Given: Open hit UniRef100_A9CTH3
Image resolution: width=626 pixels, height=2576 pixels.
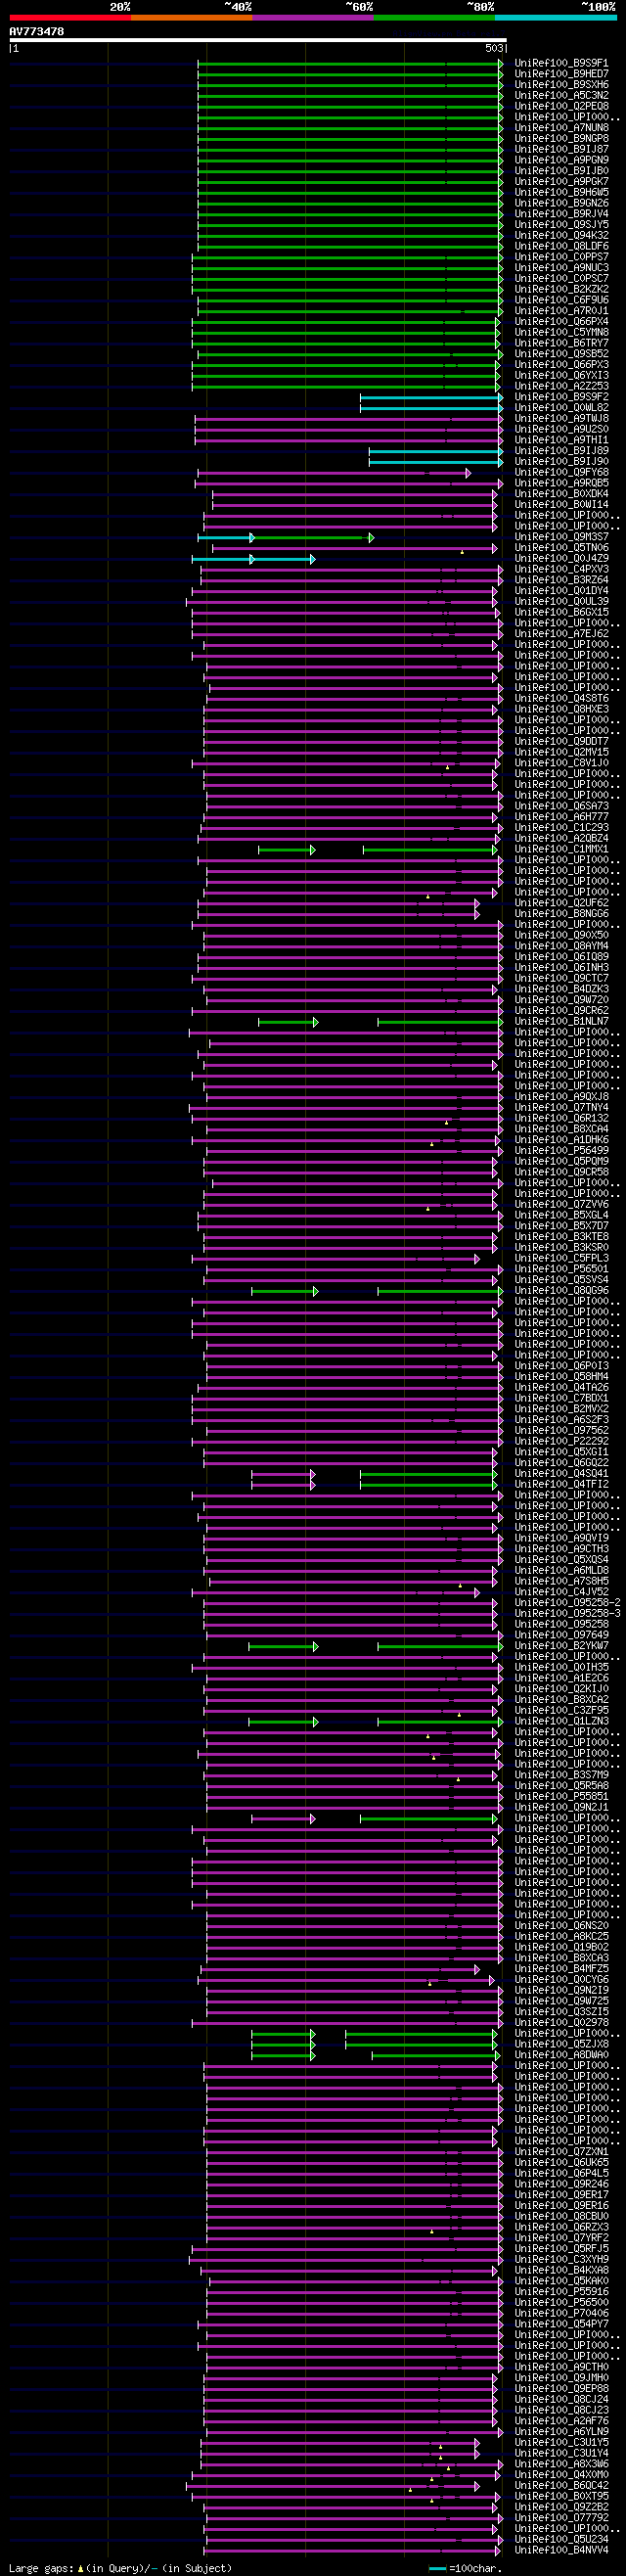Looking at the screenshot, I should (561, 1550).
